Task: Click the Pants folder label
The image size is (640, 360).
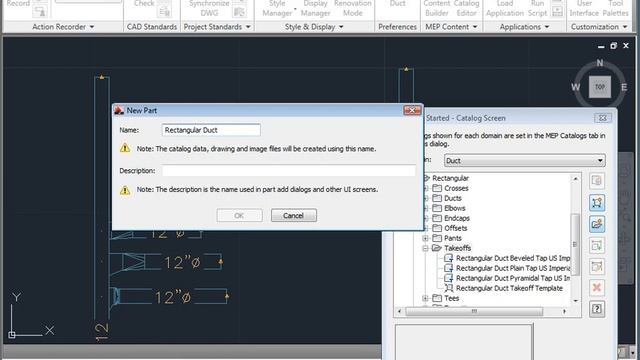Action: pyautogui.click(x=453, y=238)
